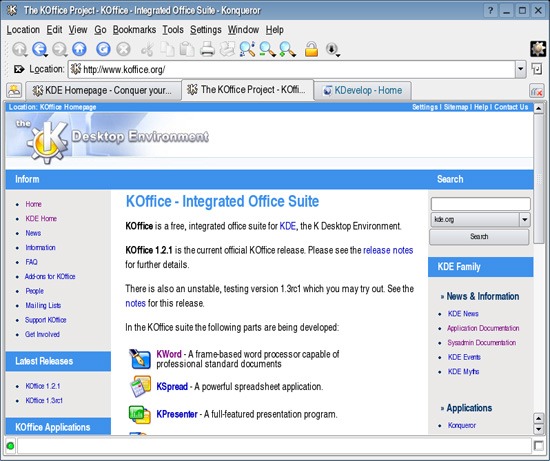
Task: Click the green status indicator light
Action: click(10, 446)
